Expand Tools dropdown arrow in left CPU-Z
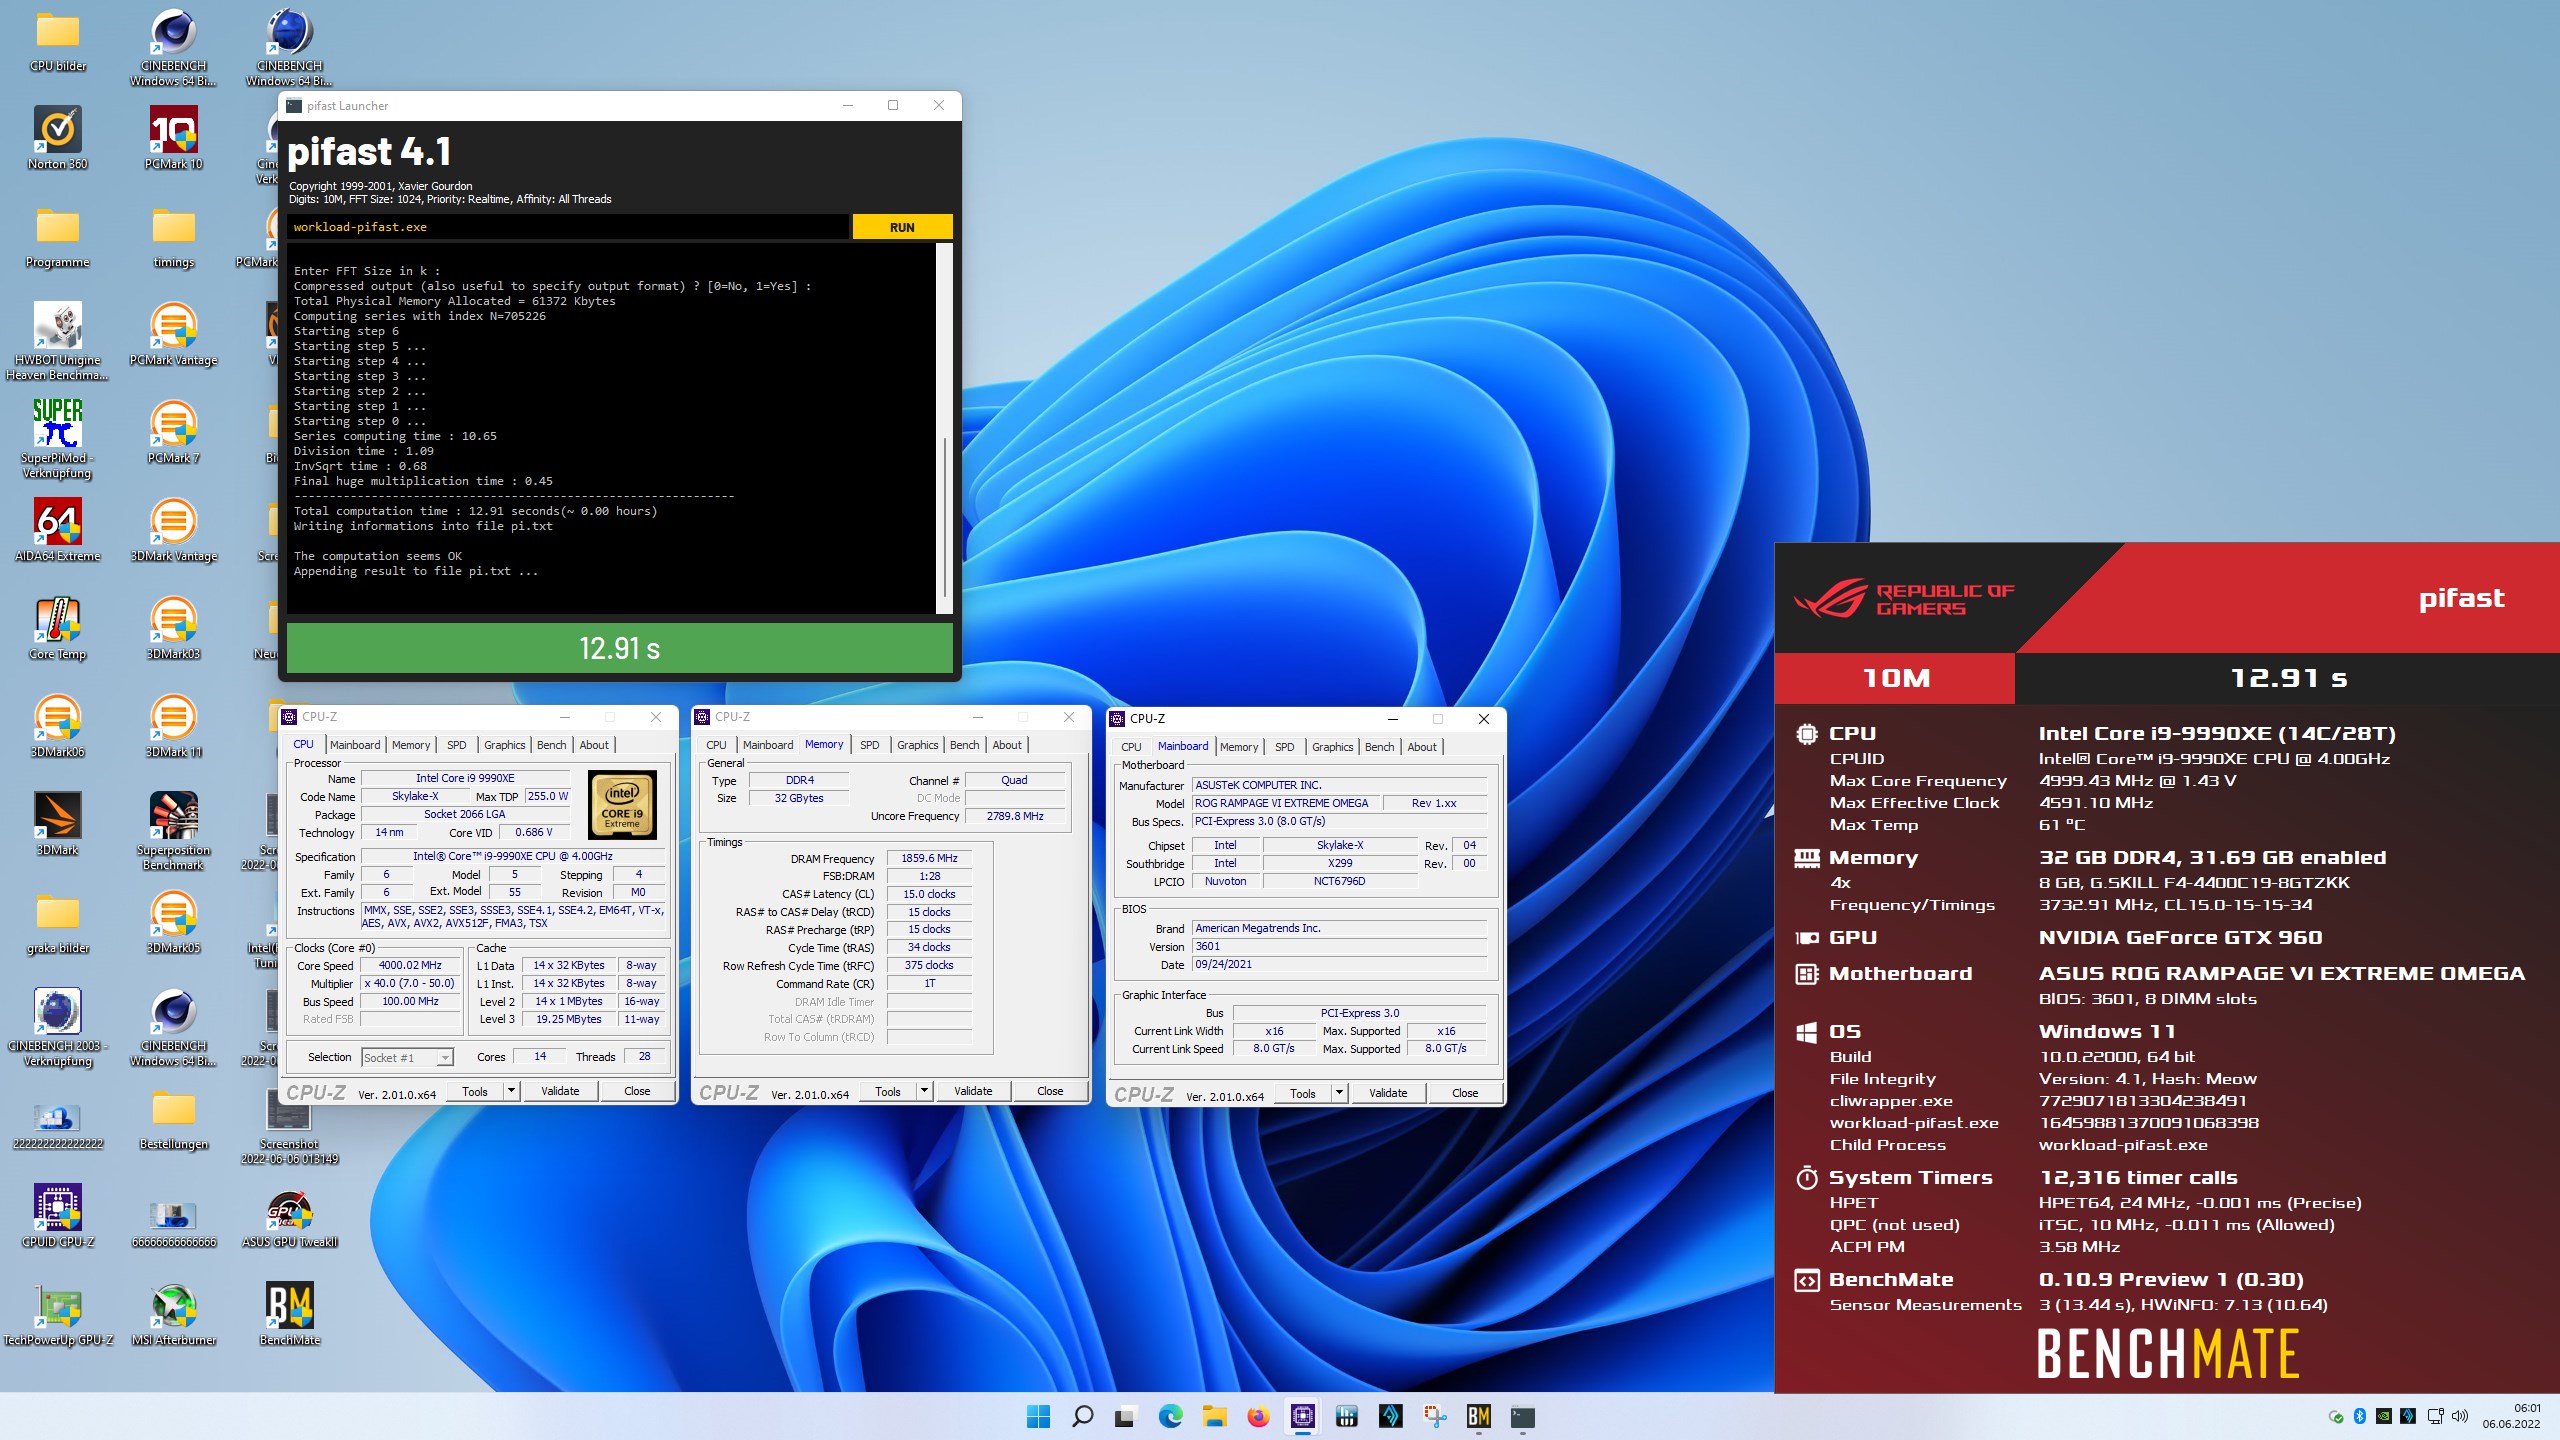This screenshot has height=1440, width=2560. 511,1091
